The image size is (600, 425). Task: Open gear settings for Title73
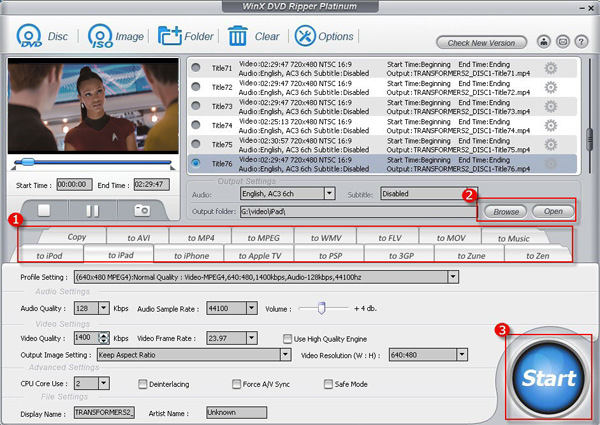[x=551, y=106]
